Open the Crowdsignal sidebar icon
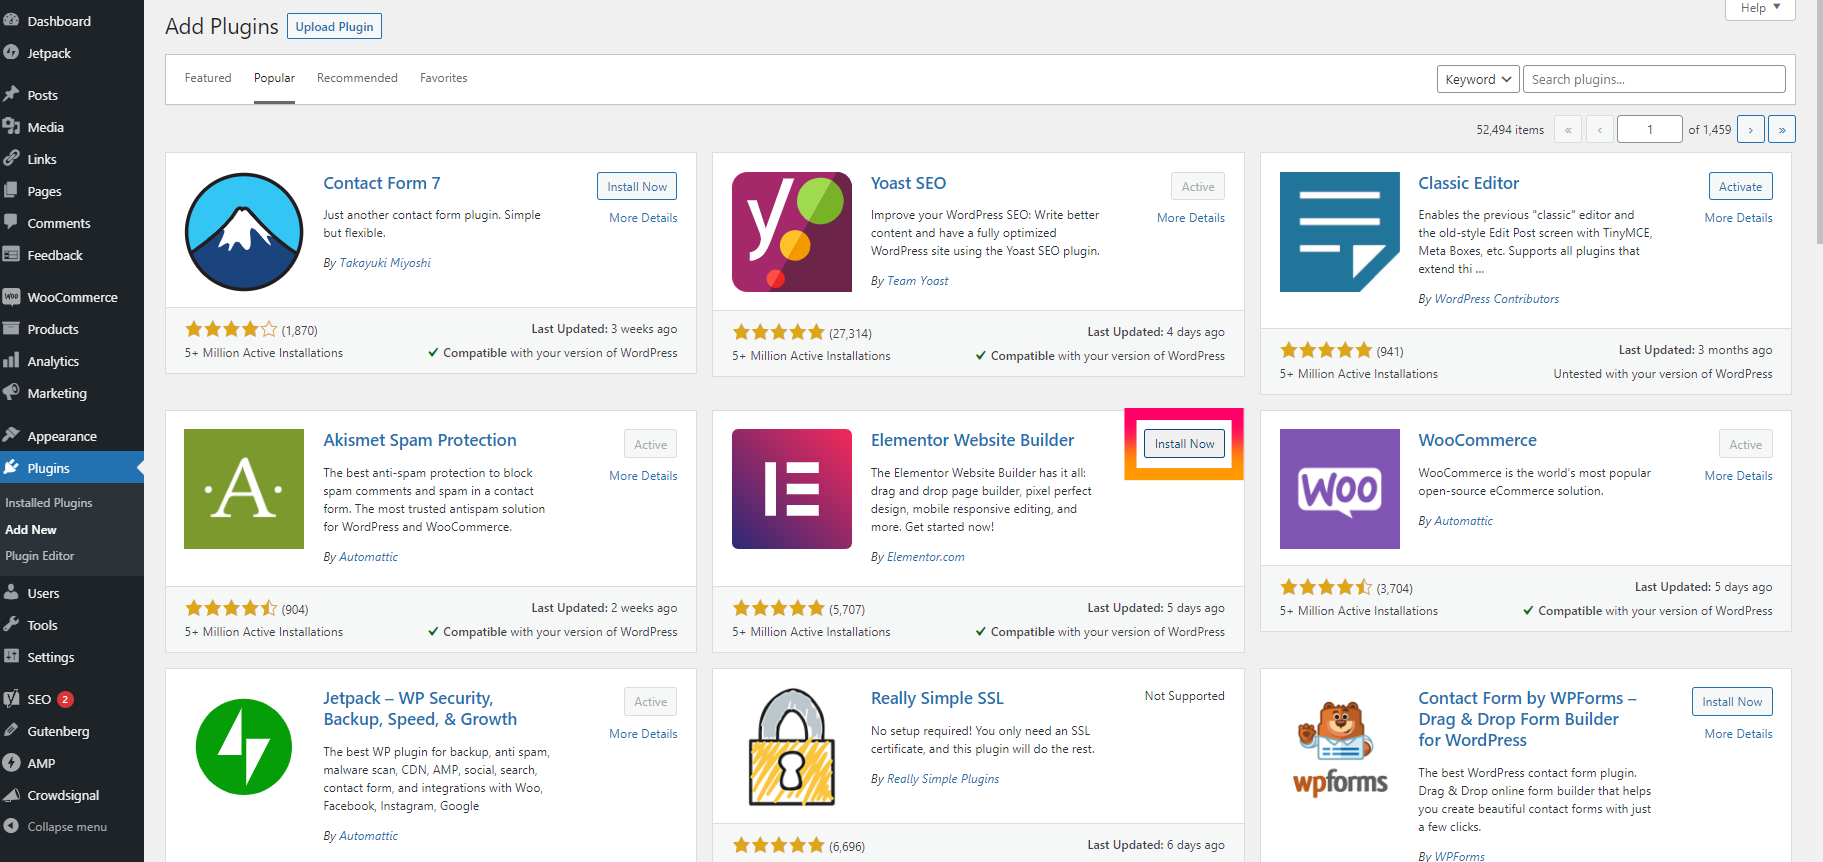The width and height of the screenshot is (1823, 862). 11,794
